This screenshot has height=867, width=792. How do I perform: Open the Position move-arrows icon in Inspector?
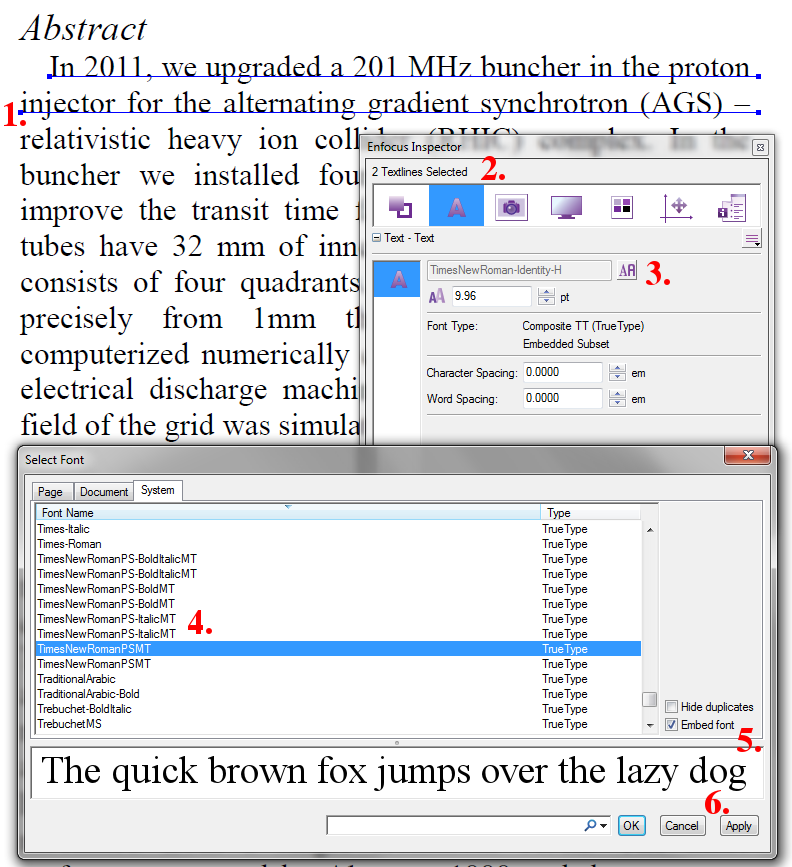click(x=676, y=207)
